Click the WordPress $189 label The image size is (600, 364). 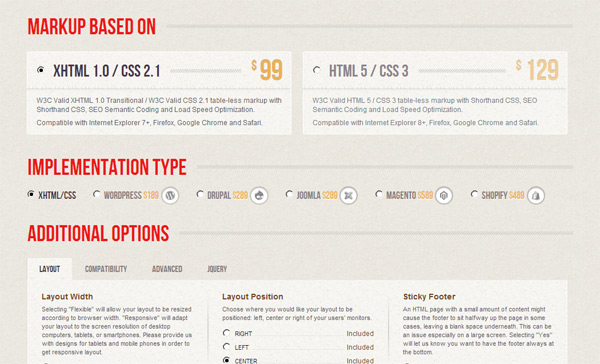131,196
